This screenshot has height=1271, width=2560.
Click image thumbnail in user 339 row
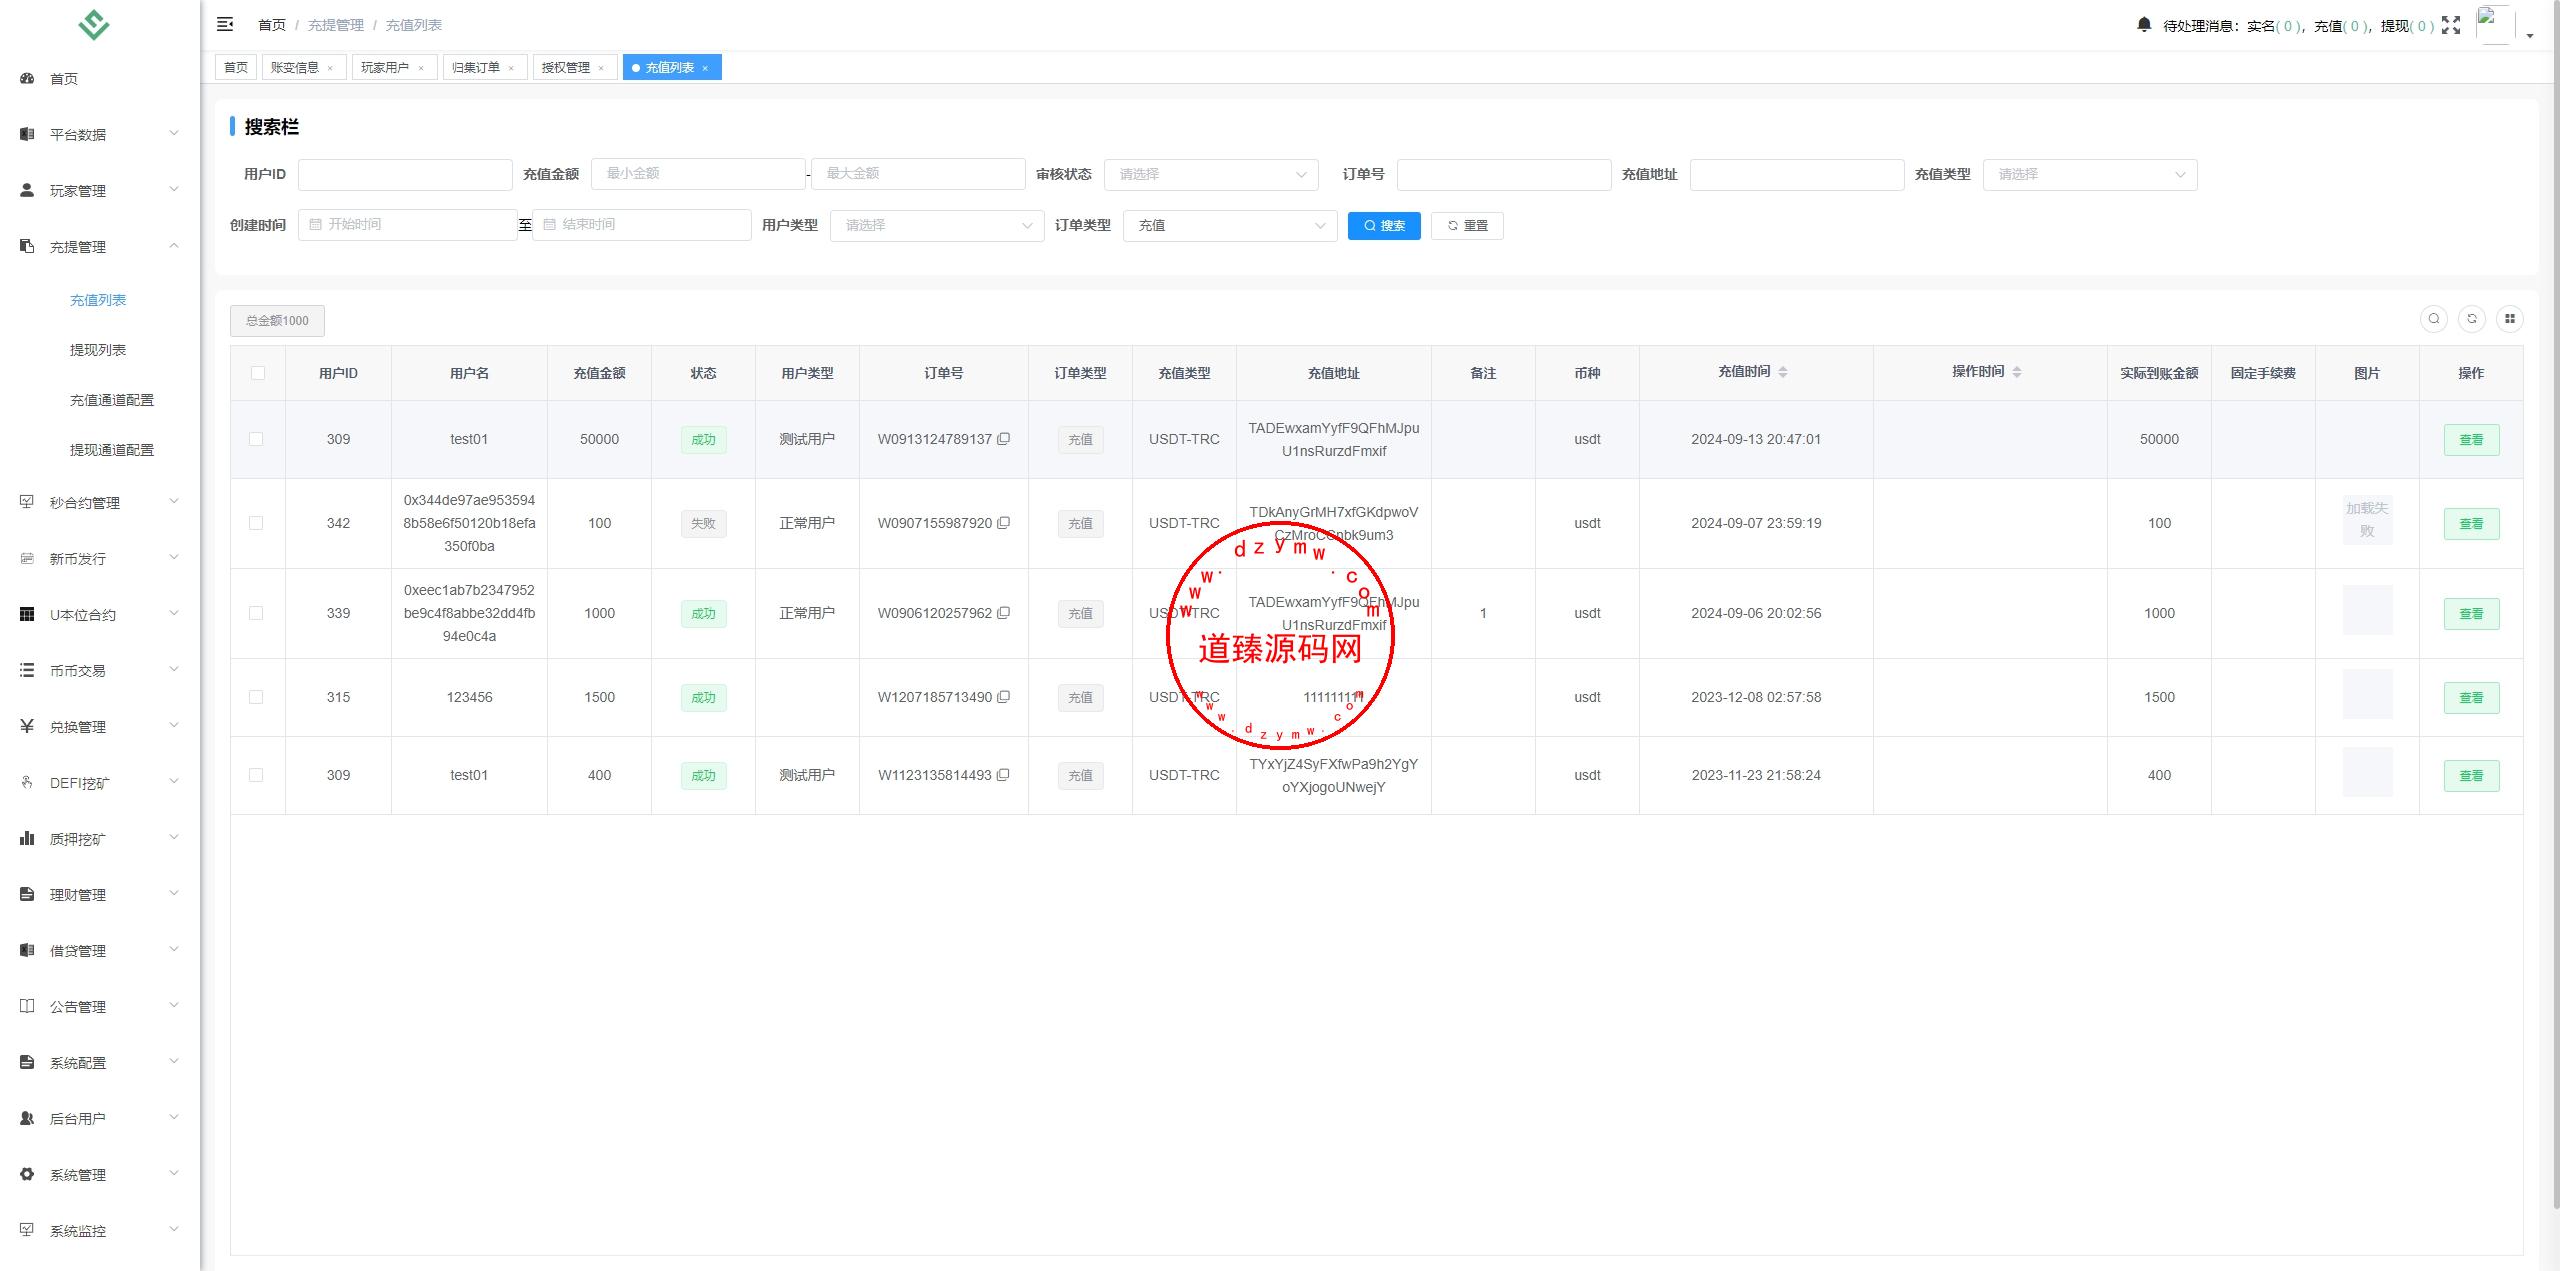2367,610
